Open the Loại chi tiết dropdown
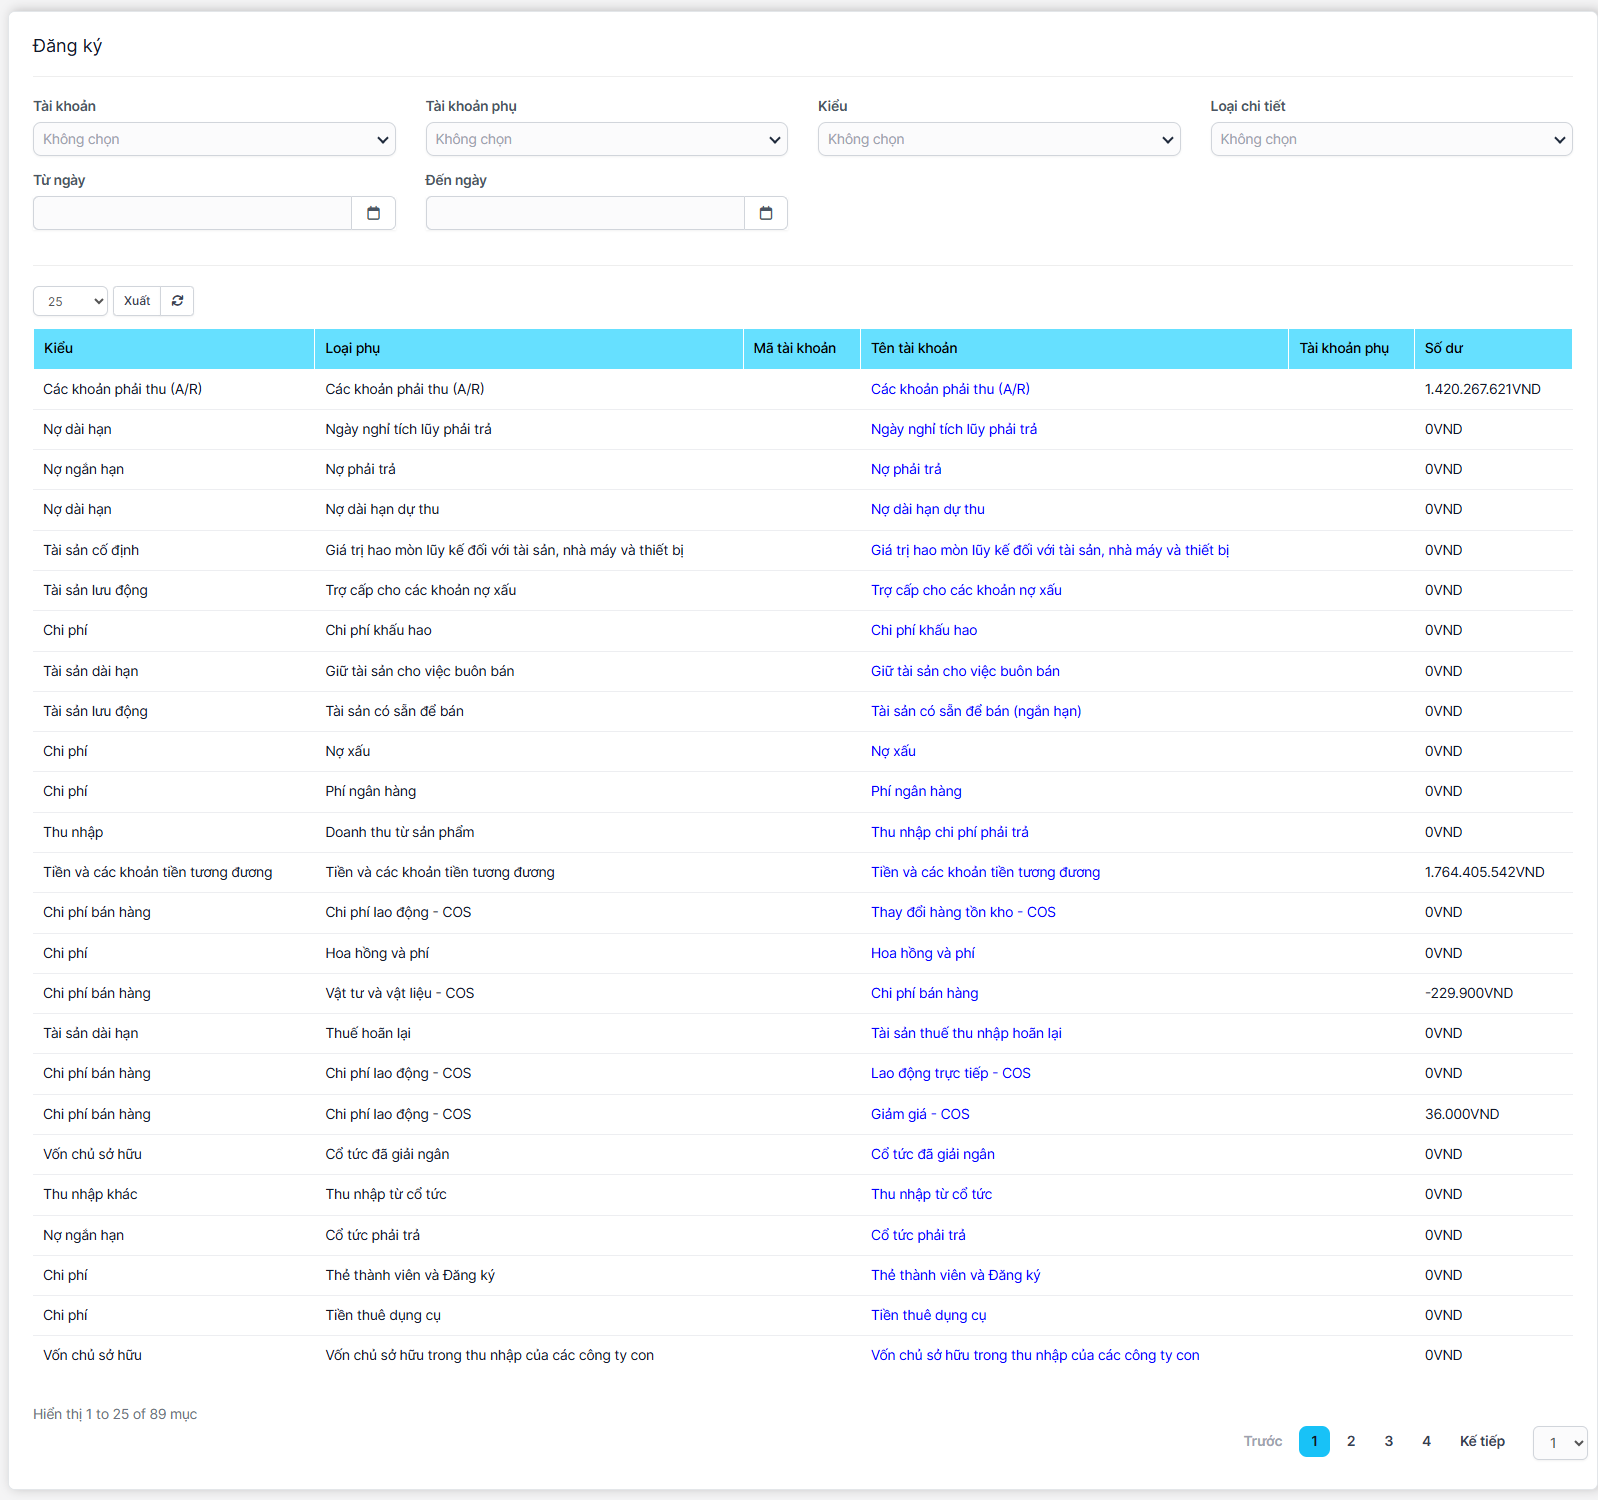 point(1390,139)
